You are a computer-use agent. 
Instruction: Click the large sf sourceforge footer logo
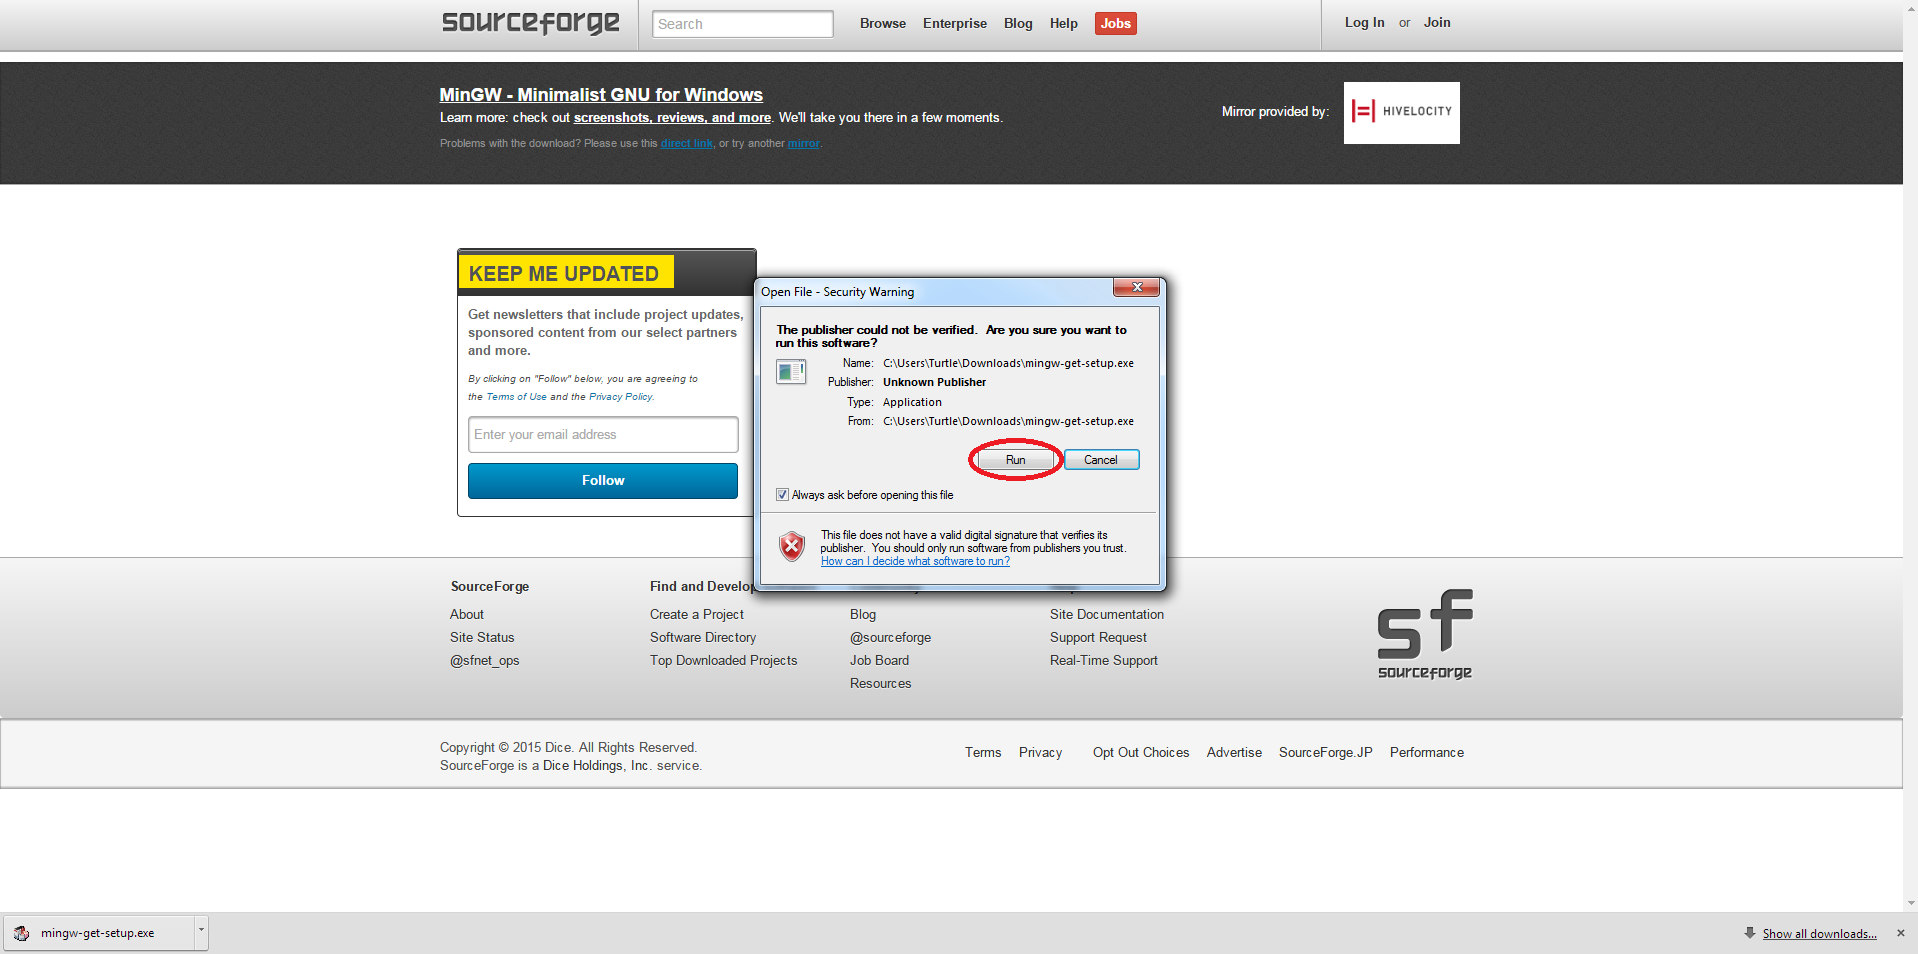[1425, 634]
